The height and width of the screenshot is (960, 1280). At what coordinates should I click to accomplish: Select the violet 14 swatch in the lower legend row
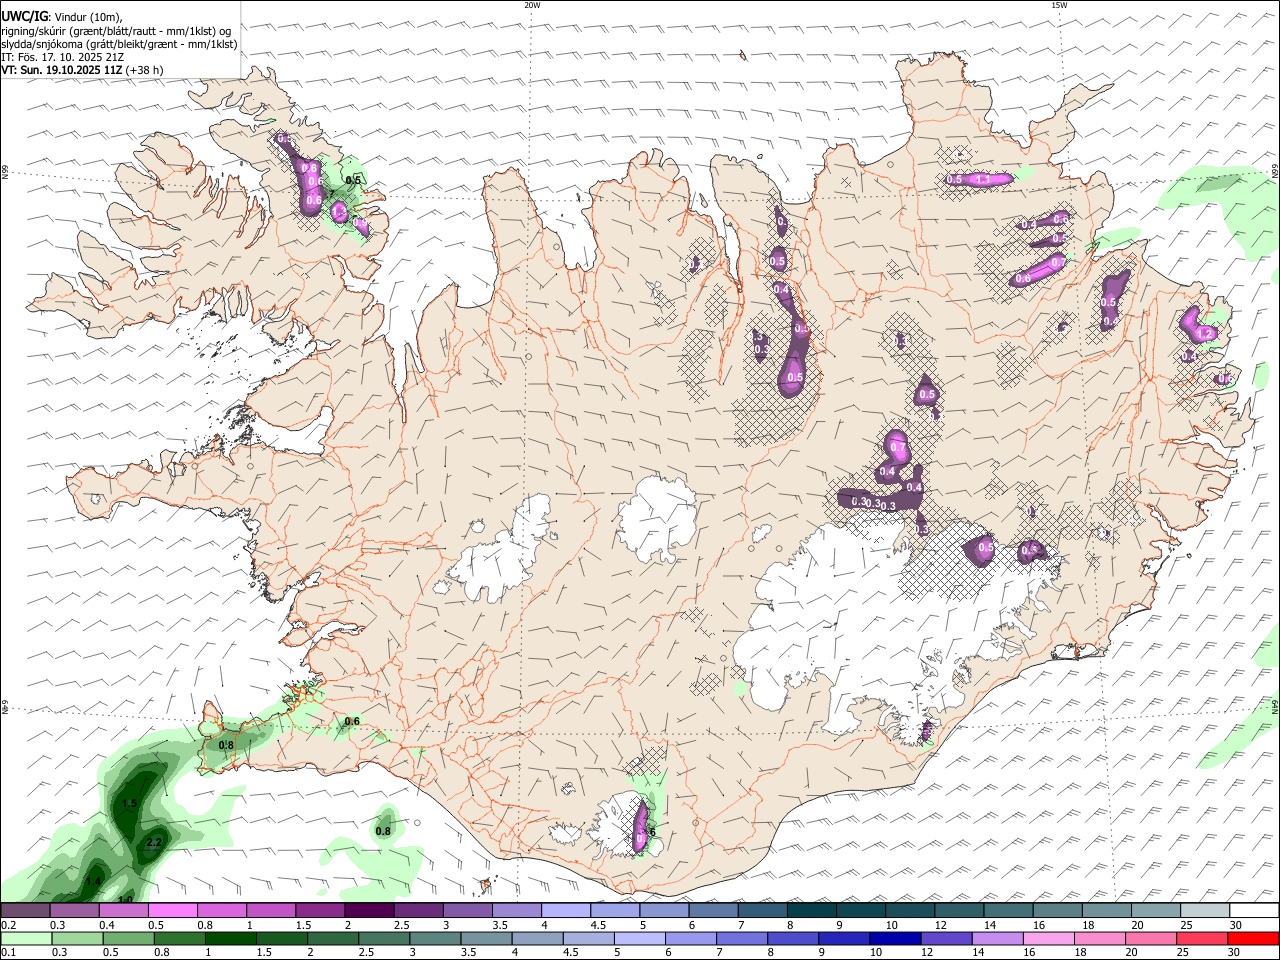point(997,939)
